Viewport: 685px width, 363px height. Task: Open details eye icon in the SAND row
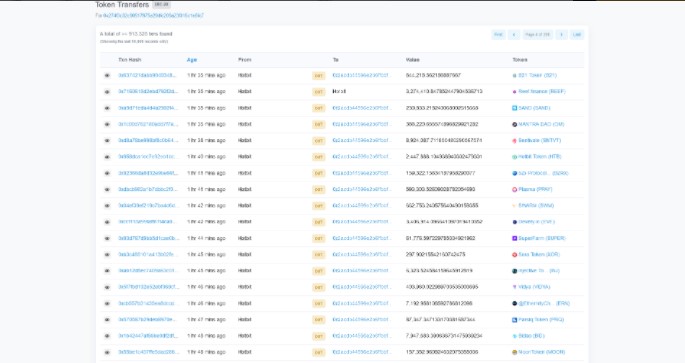(x=107, y=108)
